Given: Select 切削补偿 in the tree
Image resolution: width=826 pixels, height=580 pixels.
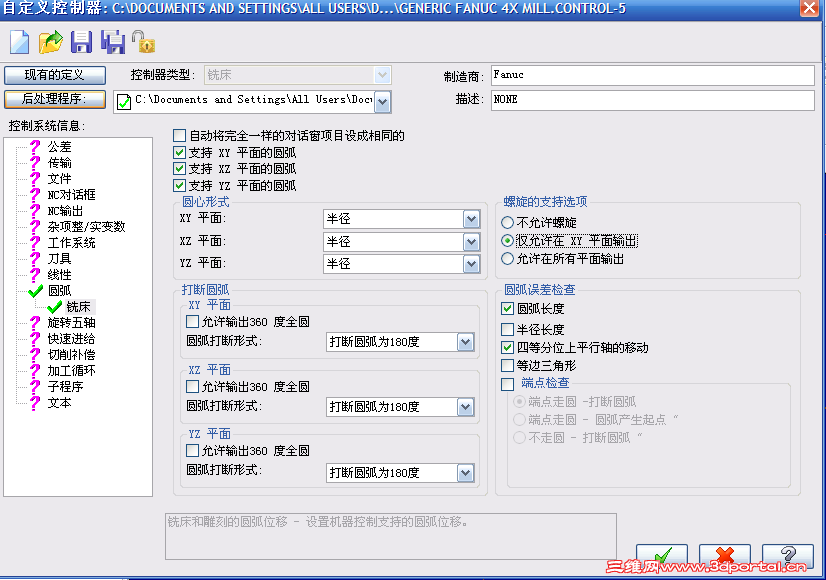Looking at the screenshot, I should click(x=71, y=355).
